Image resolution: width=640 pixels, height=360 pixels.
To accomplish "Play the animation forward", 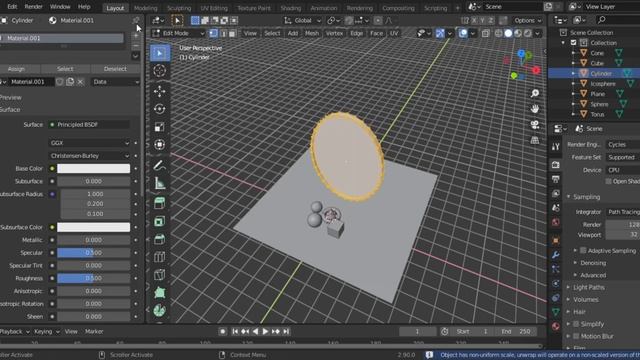I will (x=265, y=331).
